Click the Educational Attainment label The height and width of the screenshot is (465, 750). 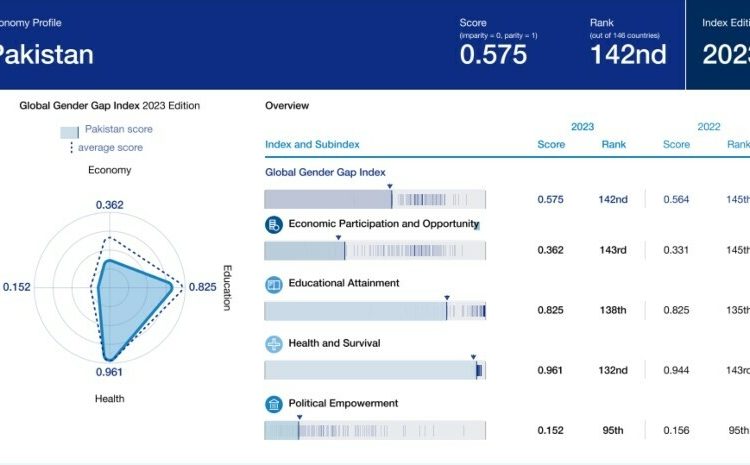pos(344,283)
